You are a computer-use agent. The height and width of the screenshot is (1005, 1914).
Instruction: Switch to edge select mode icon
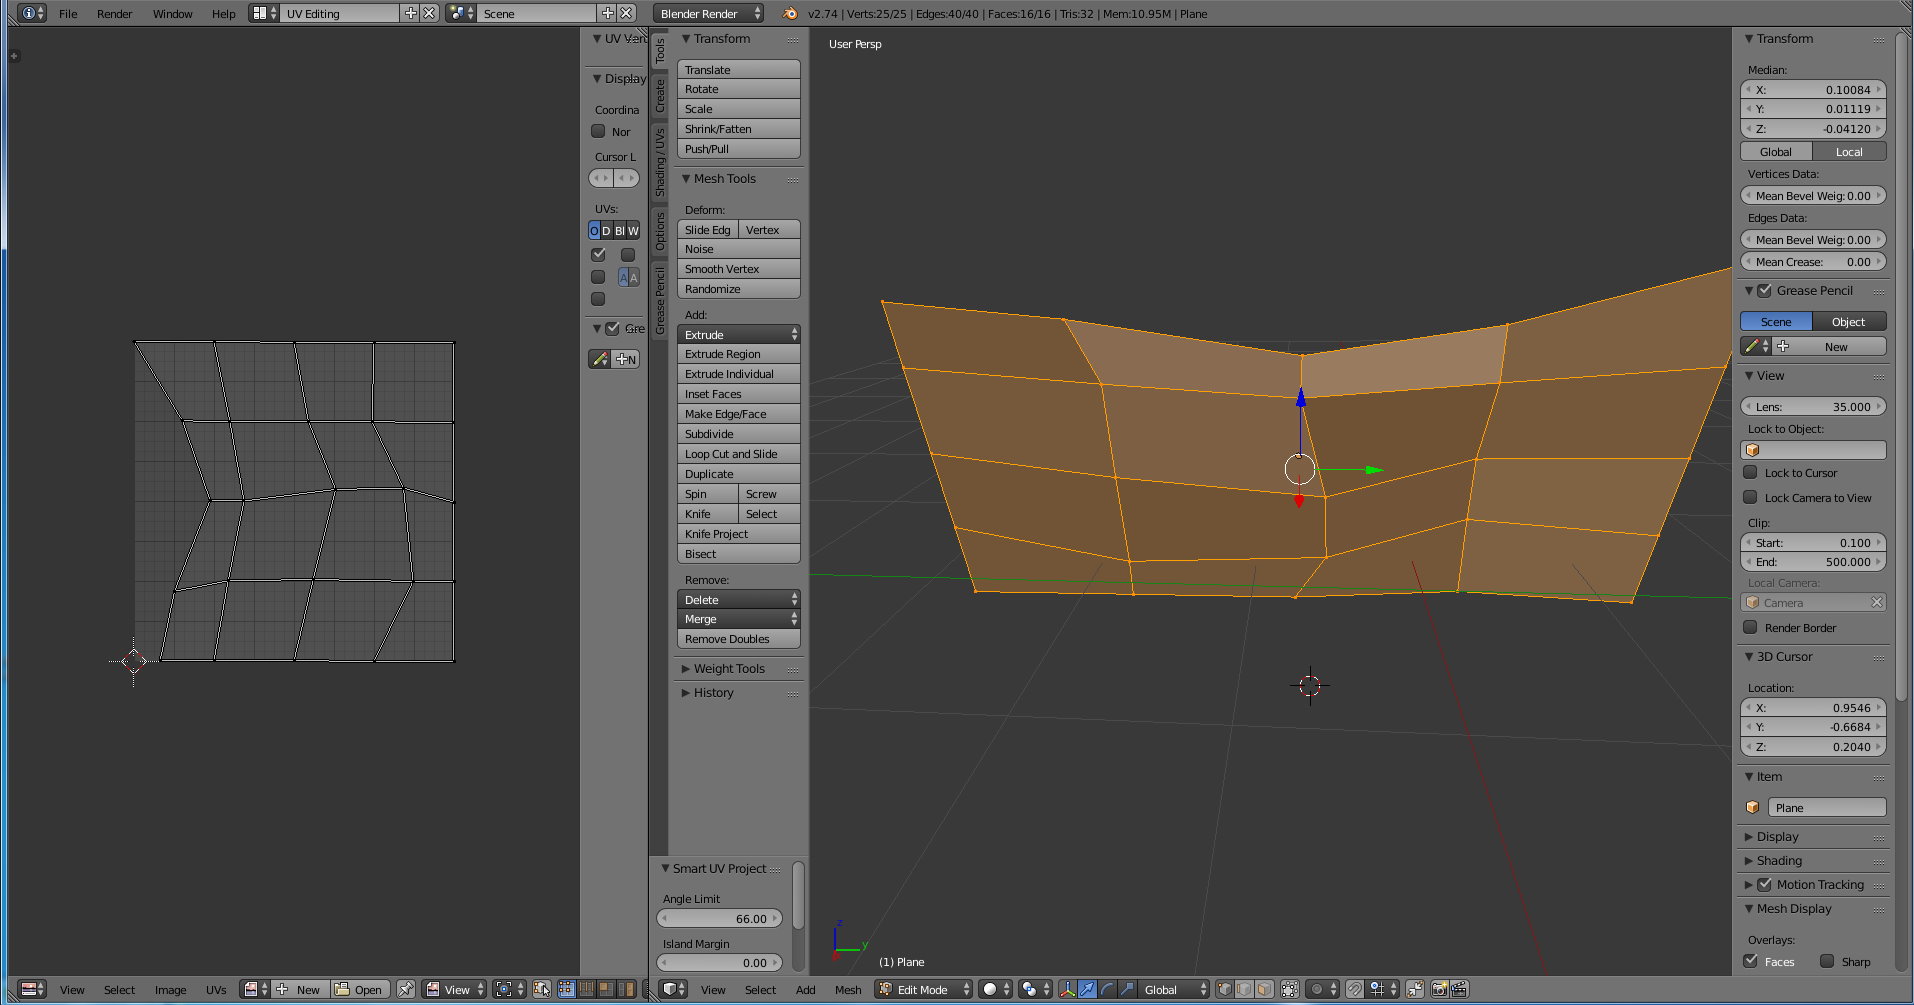(1245, 989)
